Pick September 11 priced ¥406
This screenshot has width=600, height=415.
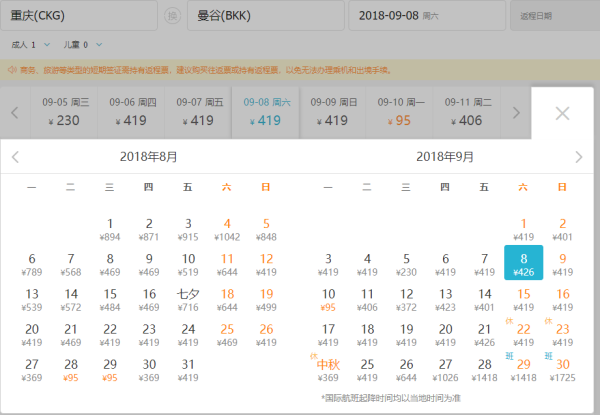[367, 300]
